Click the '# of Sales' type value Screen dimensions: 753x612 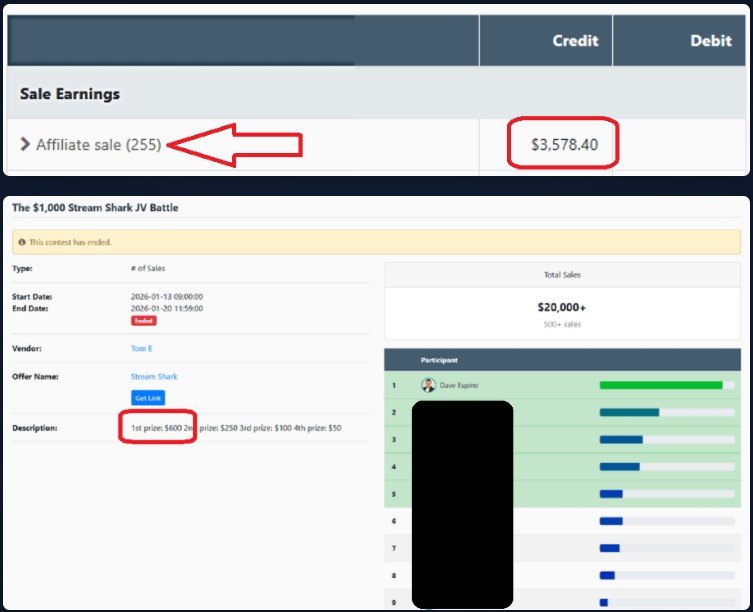147,268
